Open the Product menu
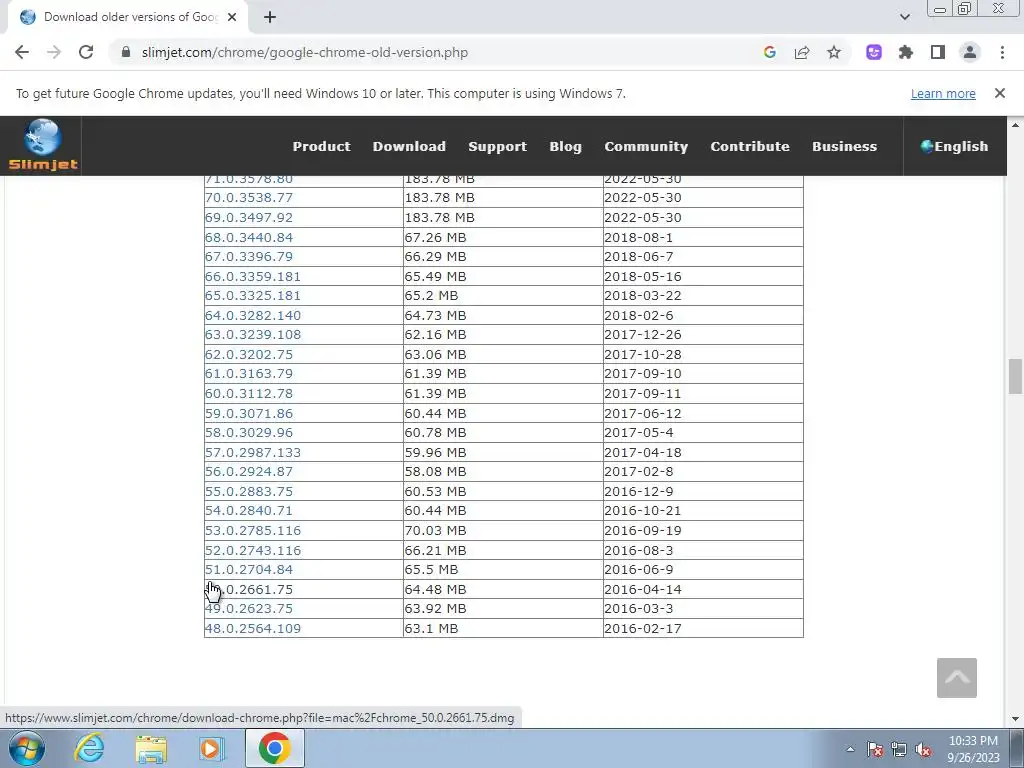Screen dimensions: 1024x768 click(321, 146)
